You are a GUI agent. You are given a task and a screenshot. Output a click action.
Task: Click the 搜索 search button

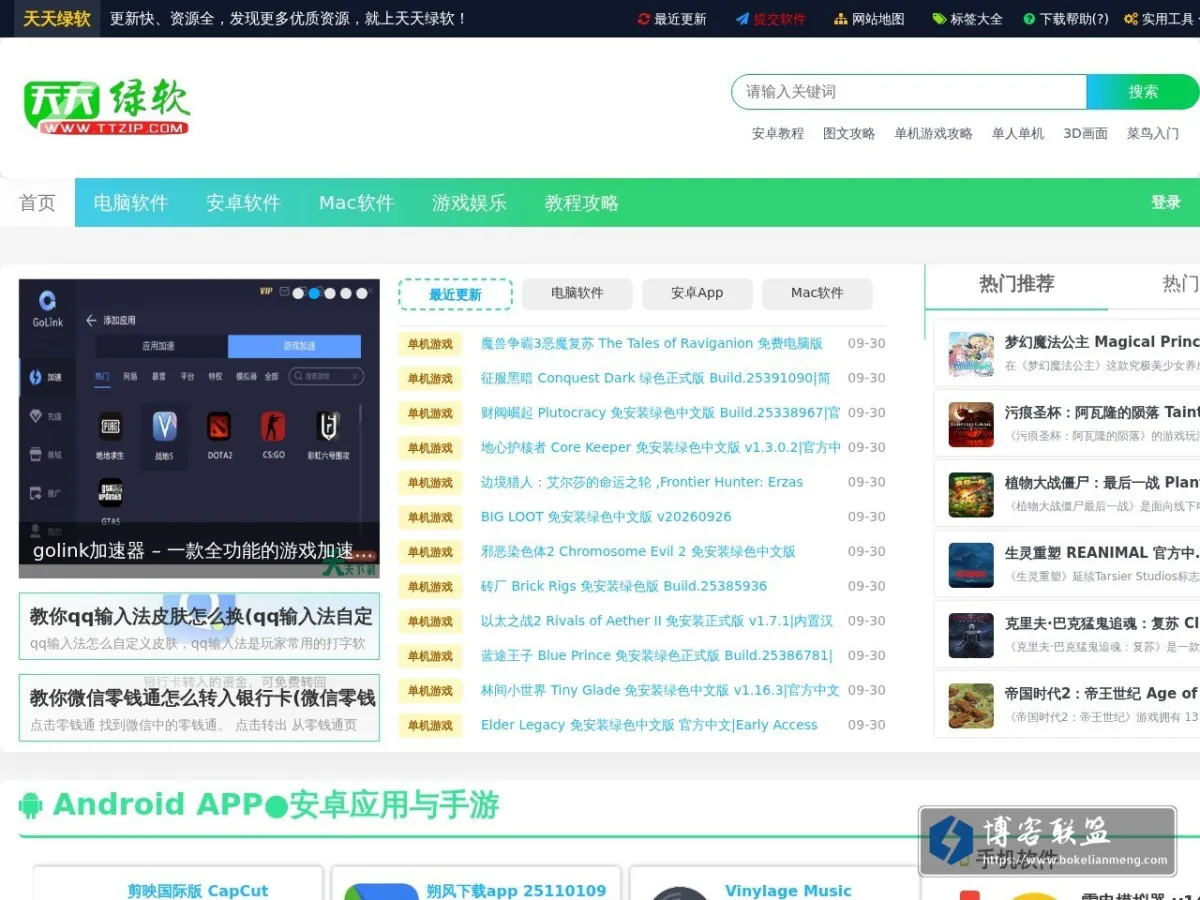1143,92
